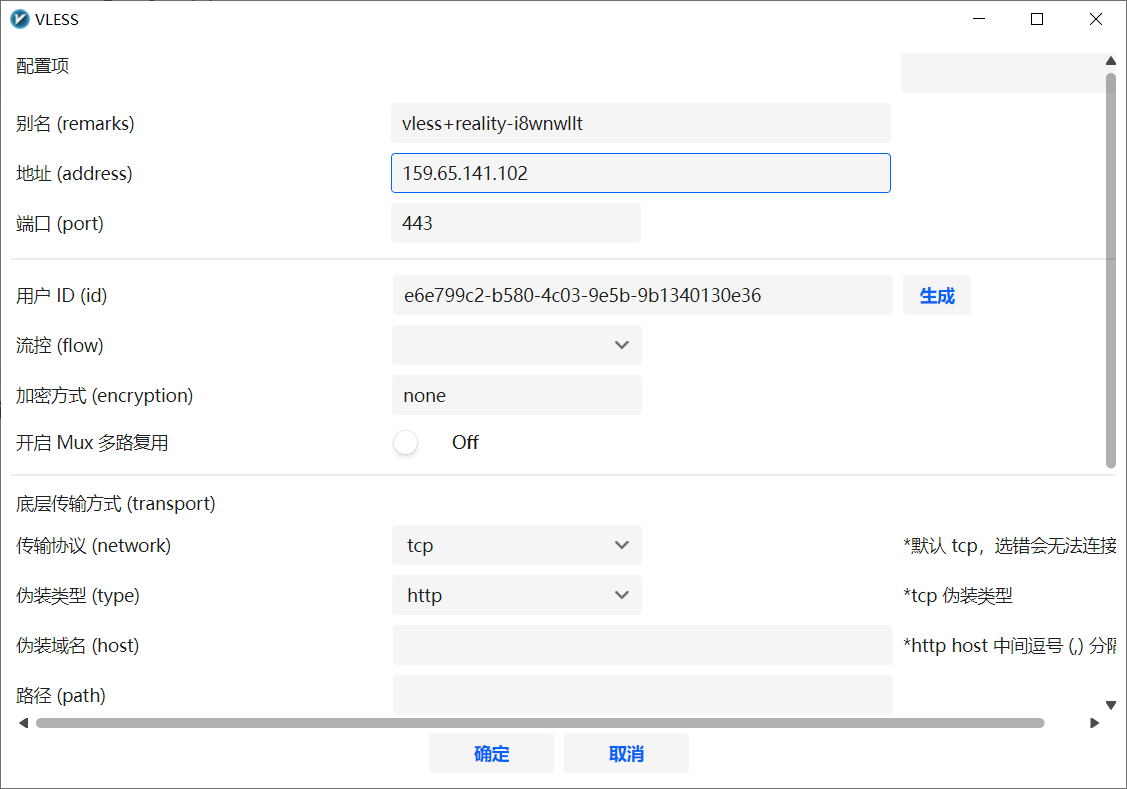This screenshot has height=789, width=1127.
Task: Click the horizontal scrollbar right arrow
Action: (1095, 723)
